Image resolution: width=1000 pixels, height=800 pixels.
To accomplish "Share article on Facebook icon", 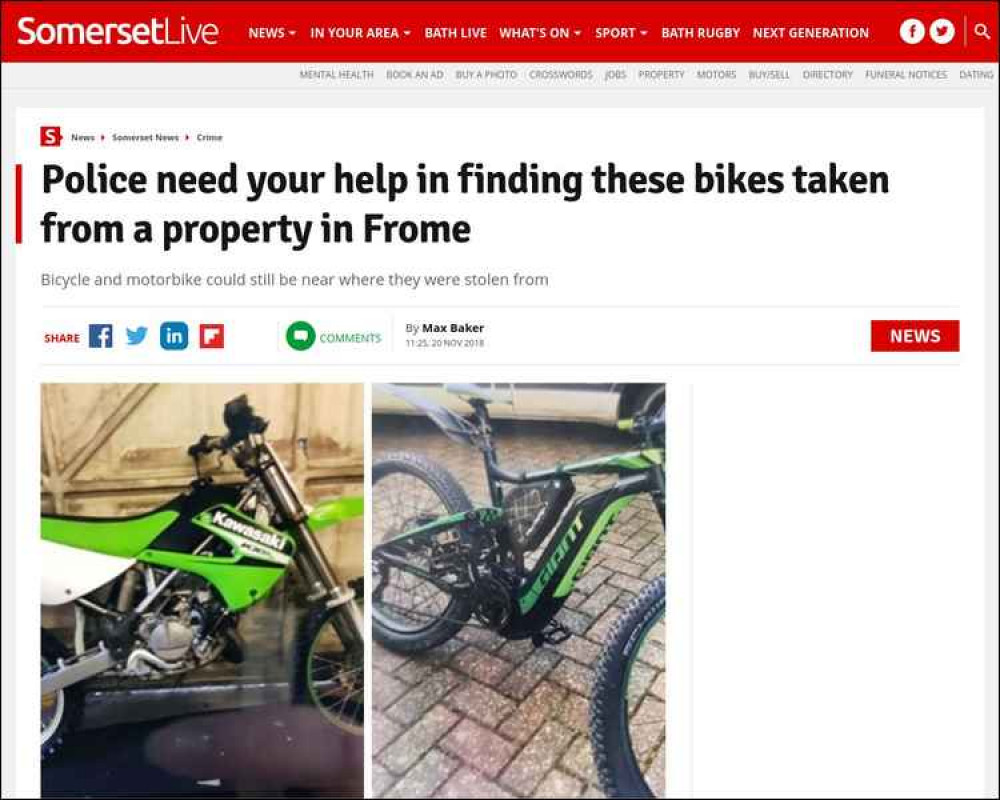I will (100, 336).
